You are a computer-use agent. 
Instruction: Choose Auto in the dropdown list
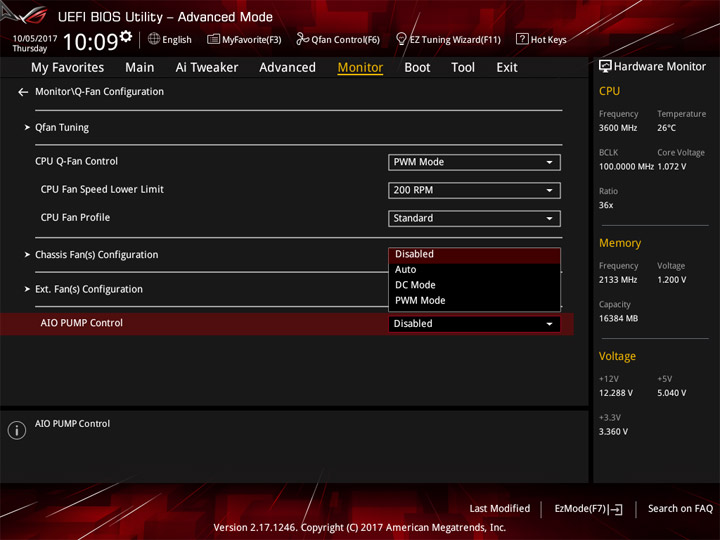474,270
